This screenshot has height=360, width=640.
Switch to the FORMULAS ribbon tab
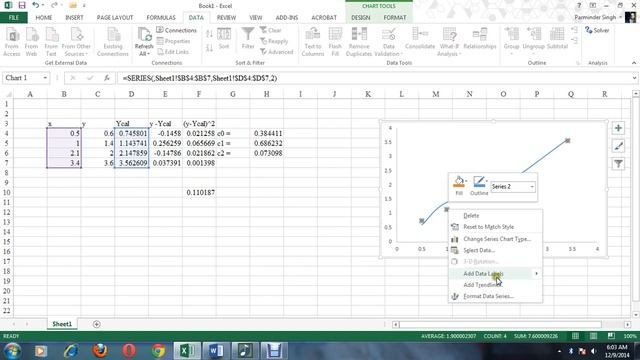click(x=161, y=18)
